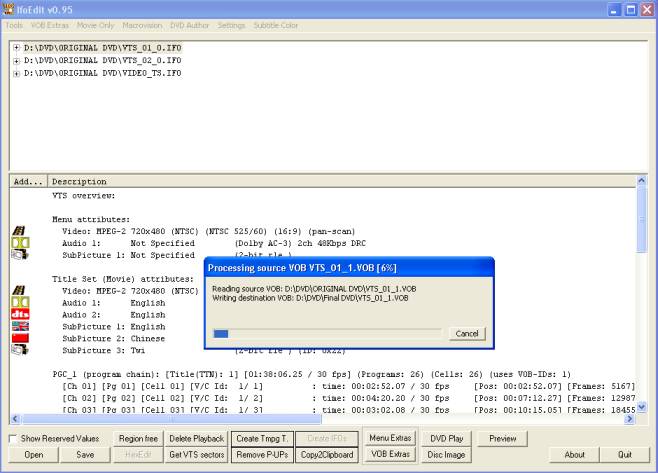658x473 pixels.
Task: Click the IfoEdit title bar app icon
Action: coord(8,9)
